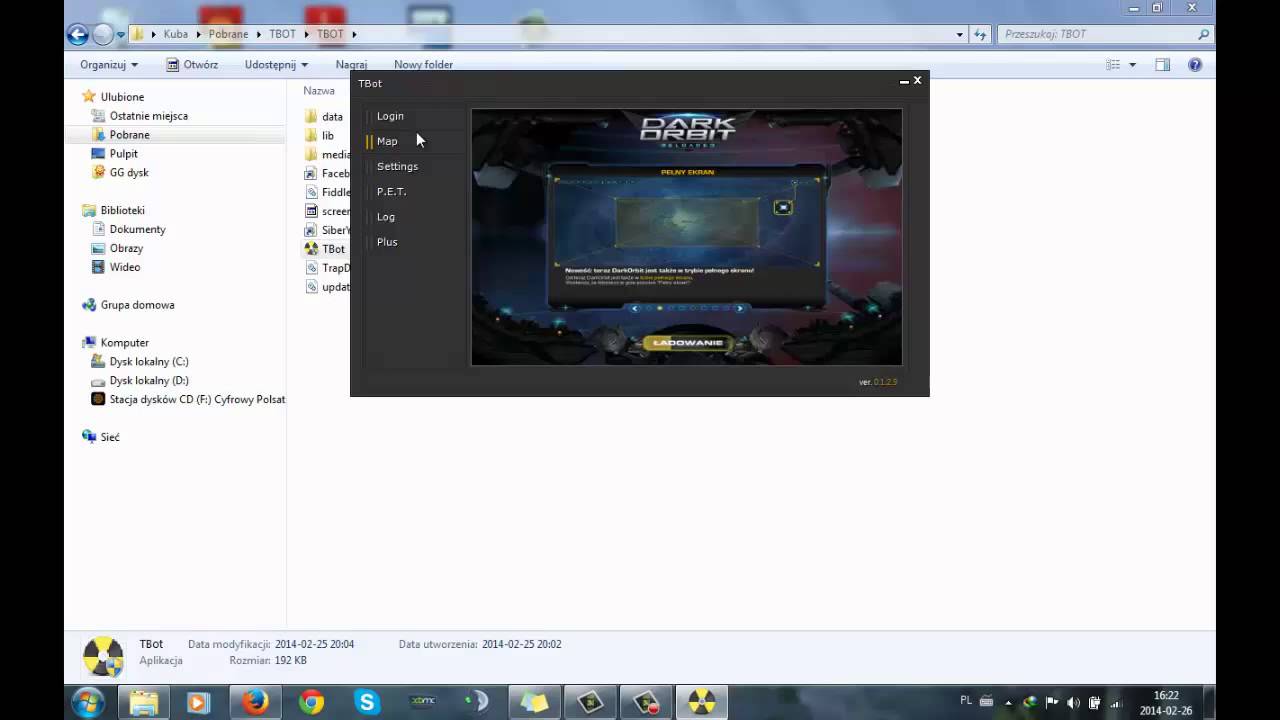Click the fullscreen icon in DarkOrbit preview
1280x720 pixels.
pos(783,207)
